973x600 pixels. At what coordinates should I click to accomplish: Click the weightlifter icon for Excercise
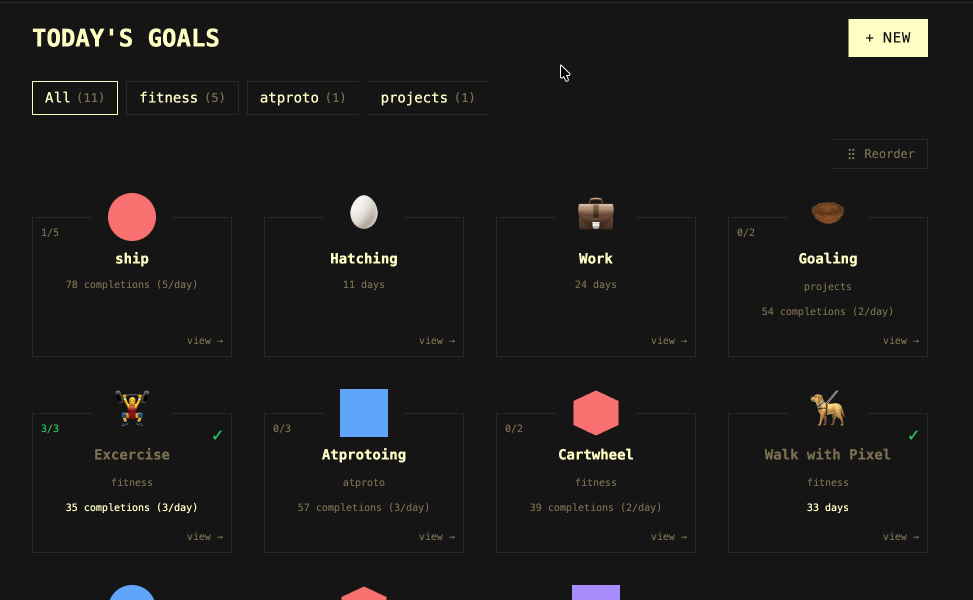(x=132, y=408)
